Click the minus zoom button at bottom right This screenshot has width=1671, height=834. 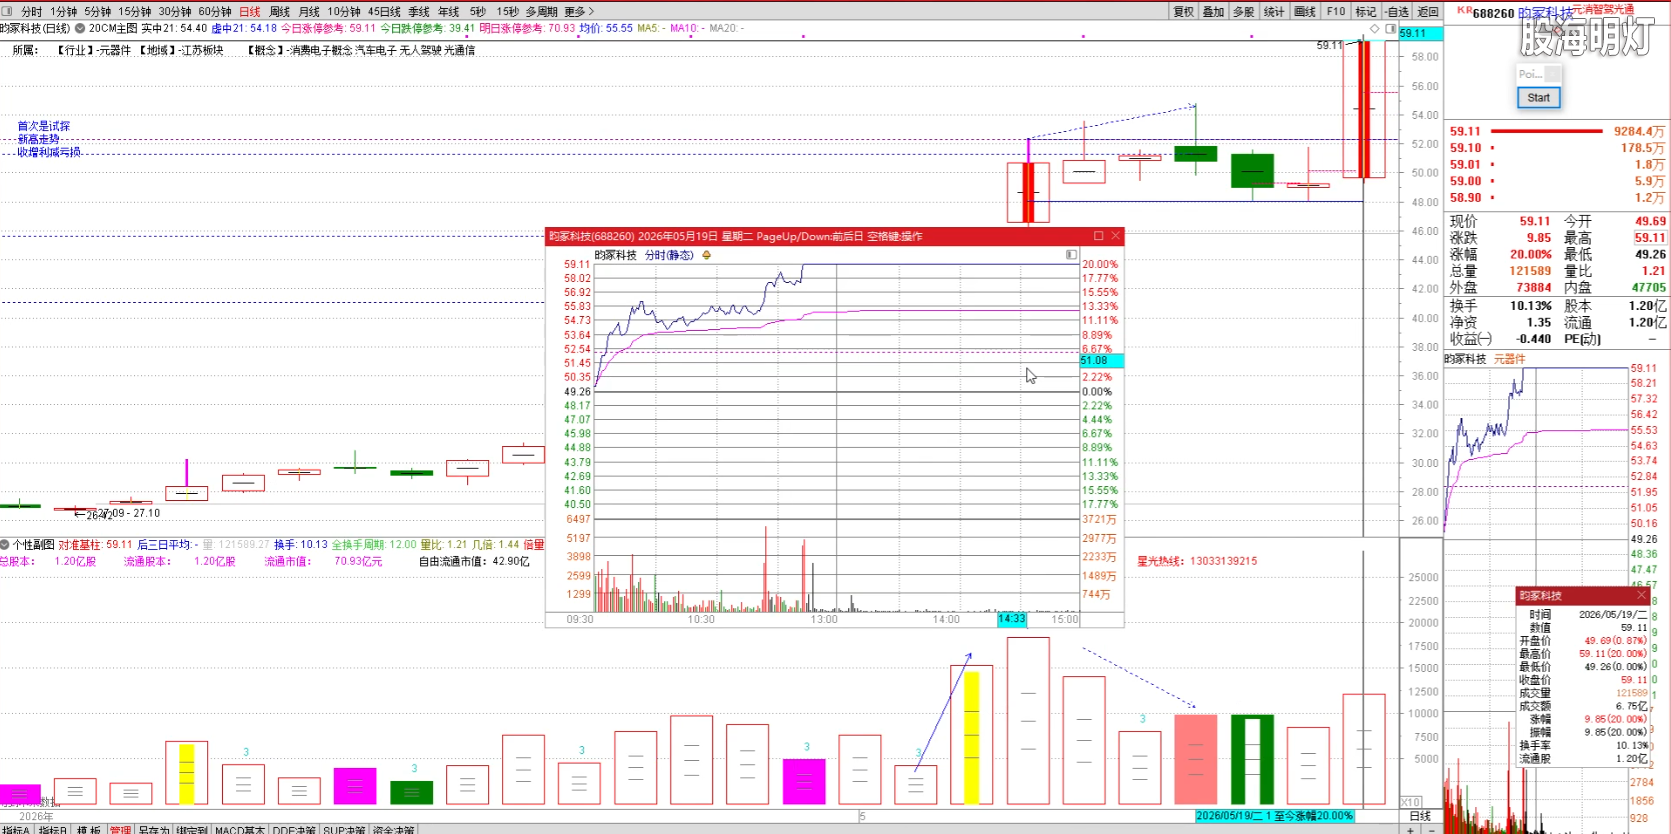coord(1430,829)
